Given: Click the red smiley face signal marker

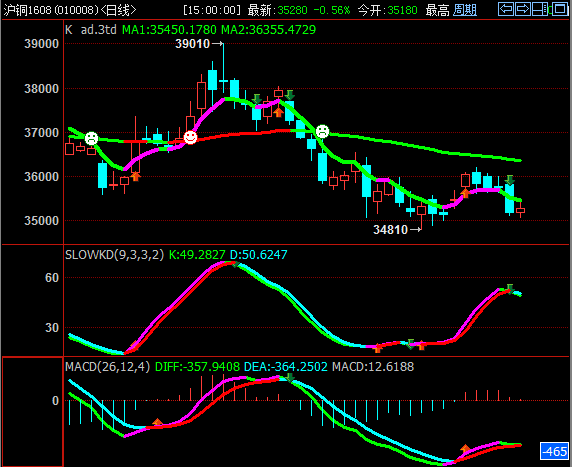Looking at the screenshot, I should (x=190, y=137).
